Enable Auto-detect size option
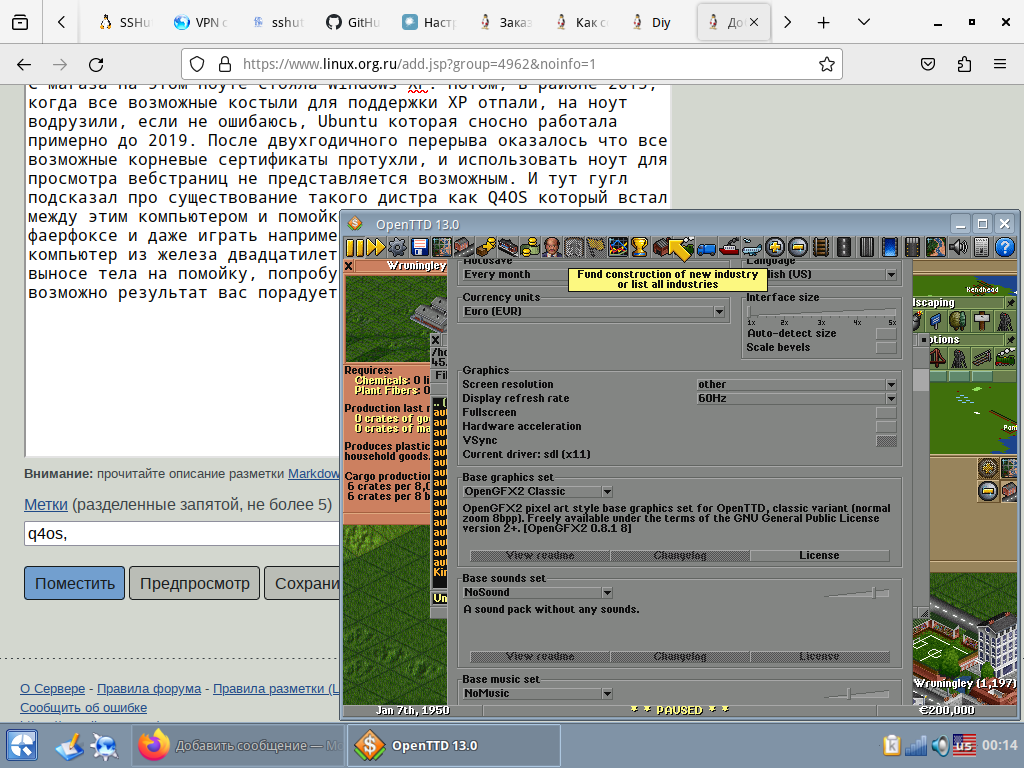Screen dimensions: 1024x768 (886, 334)
